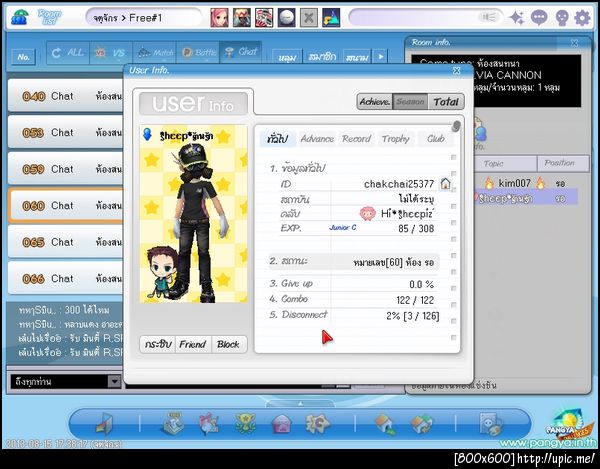Select room 065 Chat row
The image size is (600, 469).
click(x=66, y=242)
